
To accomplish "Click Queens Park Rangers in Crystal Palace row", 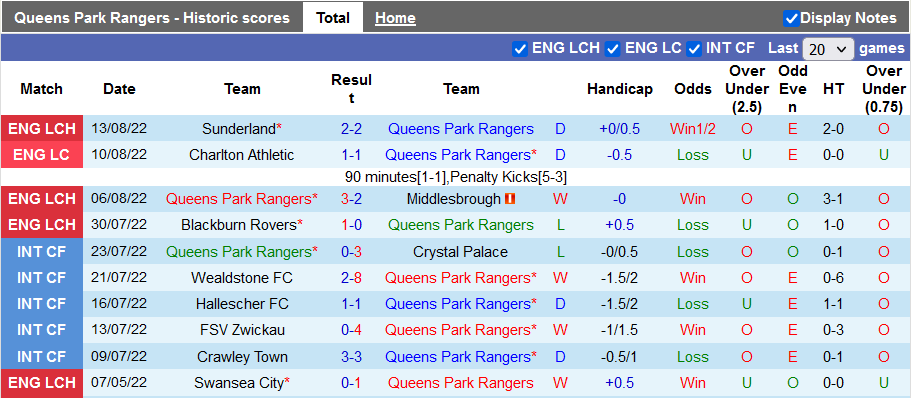I will tap(239, 252).
